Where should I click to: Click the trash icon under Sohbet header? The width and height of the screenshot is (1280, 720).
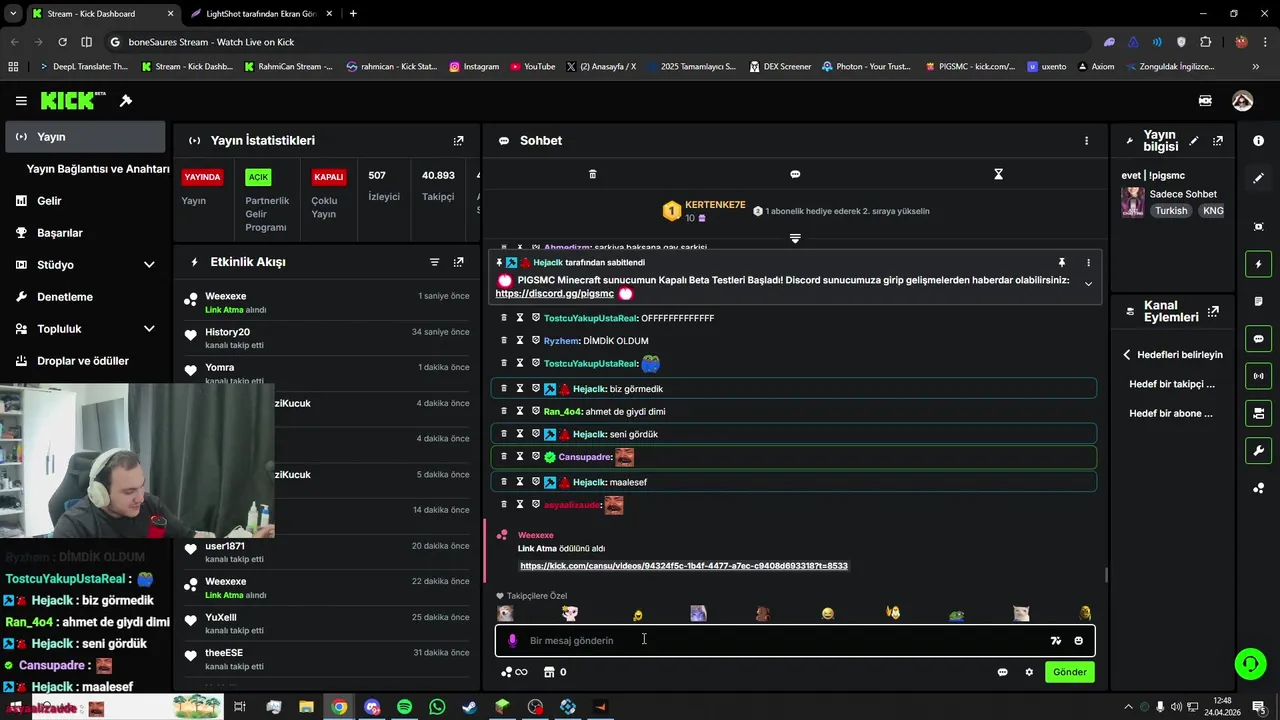click(x=592, y=174)
